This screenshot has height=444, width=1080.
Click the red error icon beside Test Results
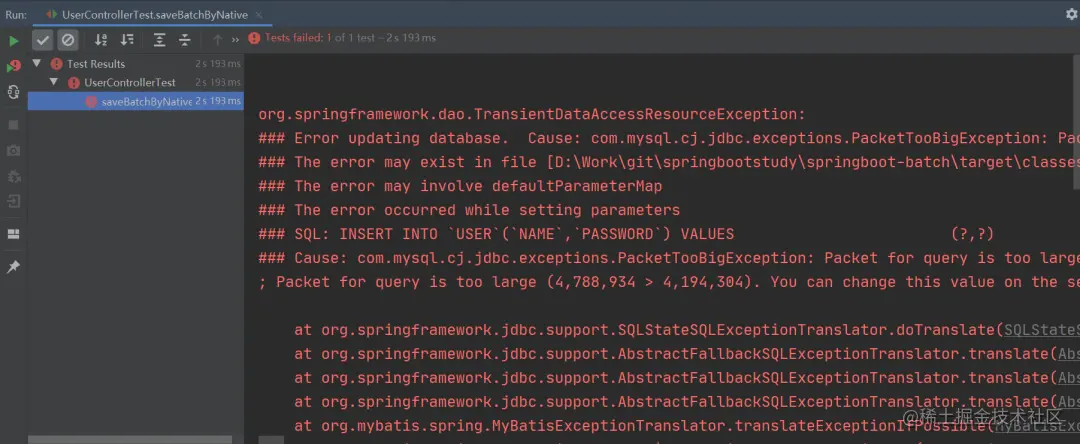[x=56, y=64]
